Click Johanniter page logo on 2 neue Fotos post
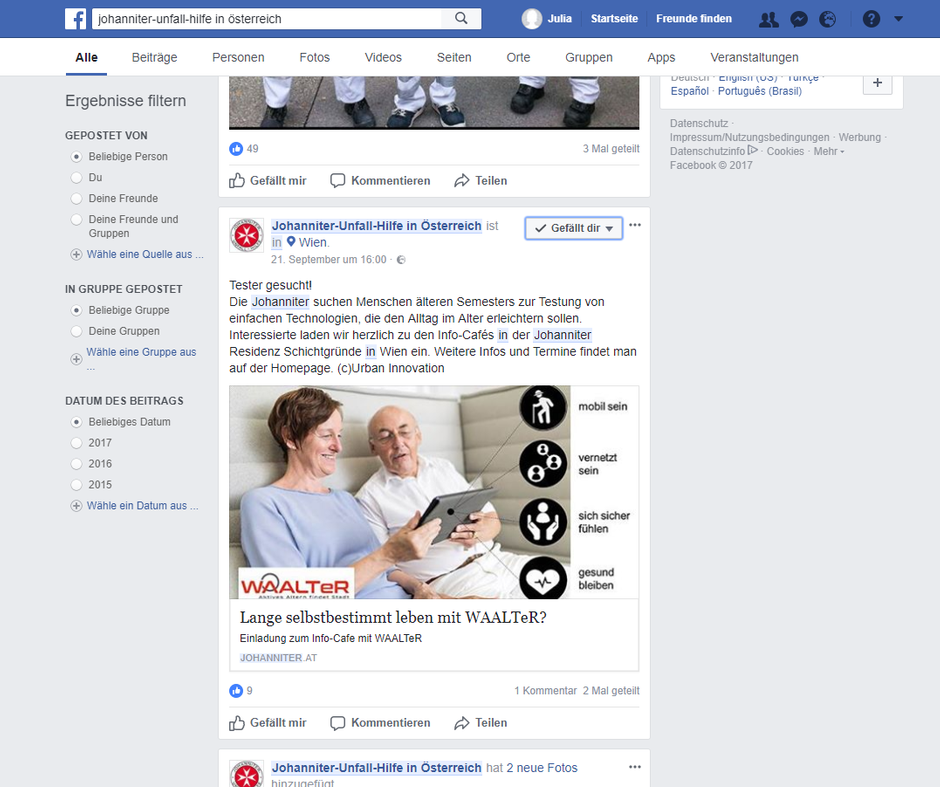 246,774
